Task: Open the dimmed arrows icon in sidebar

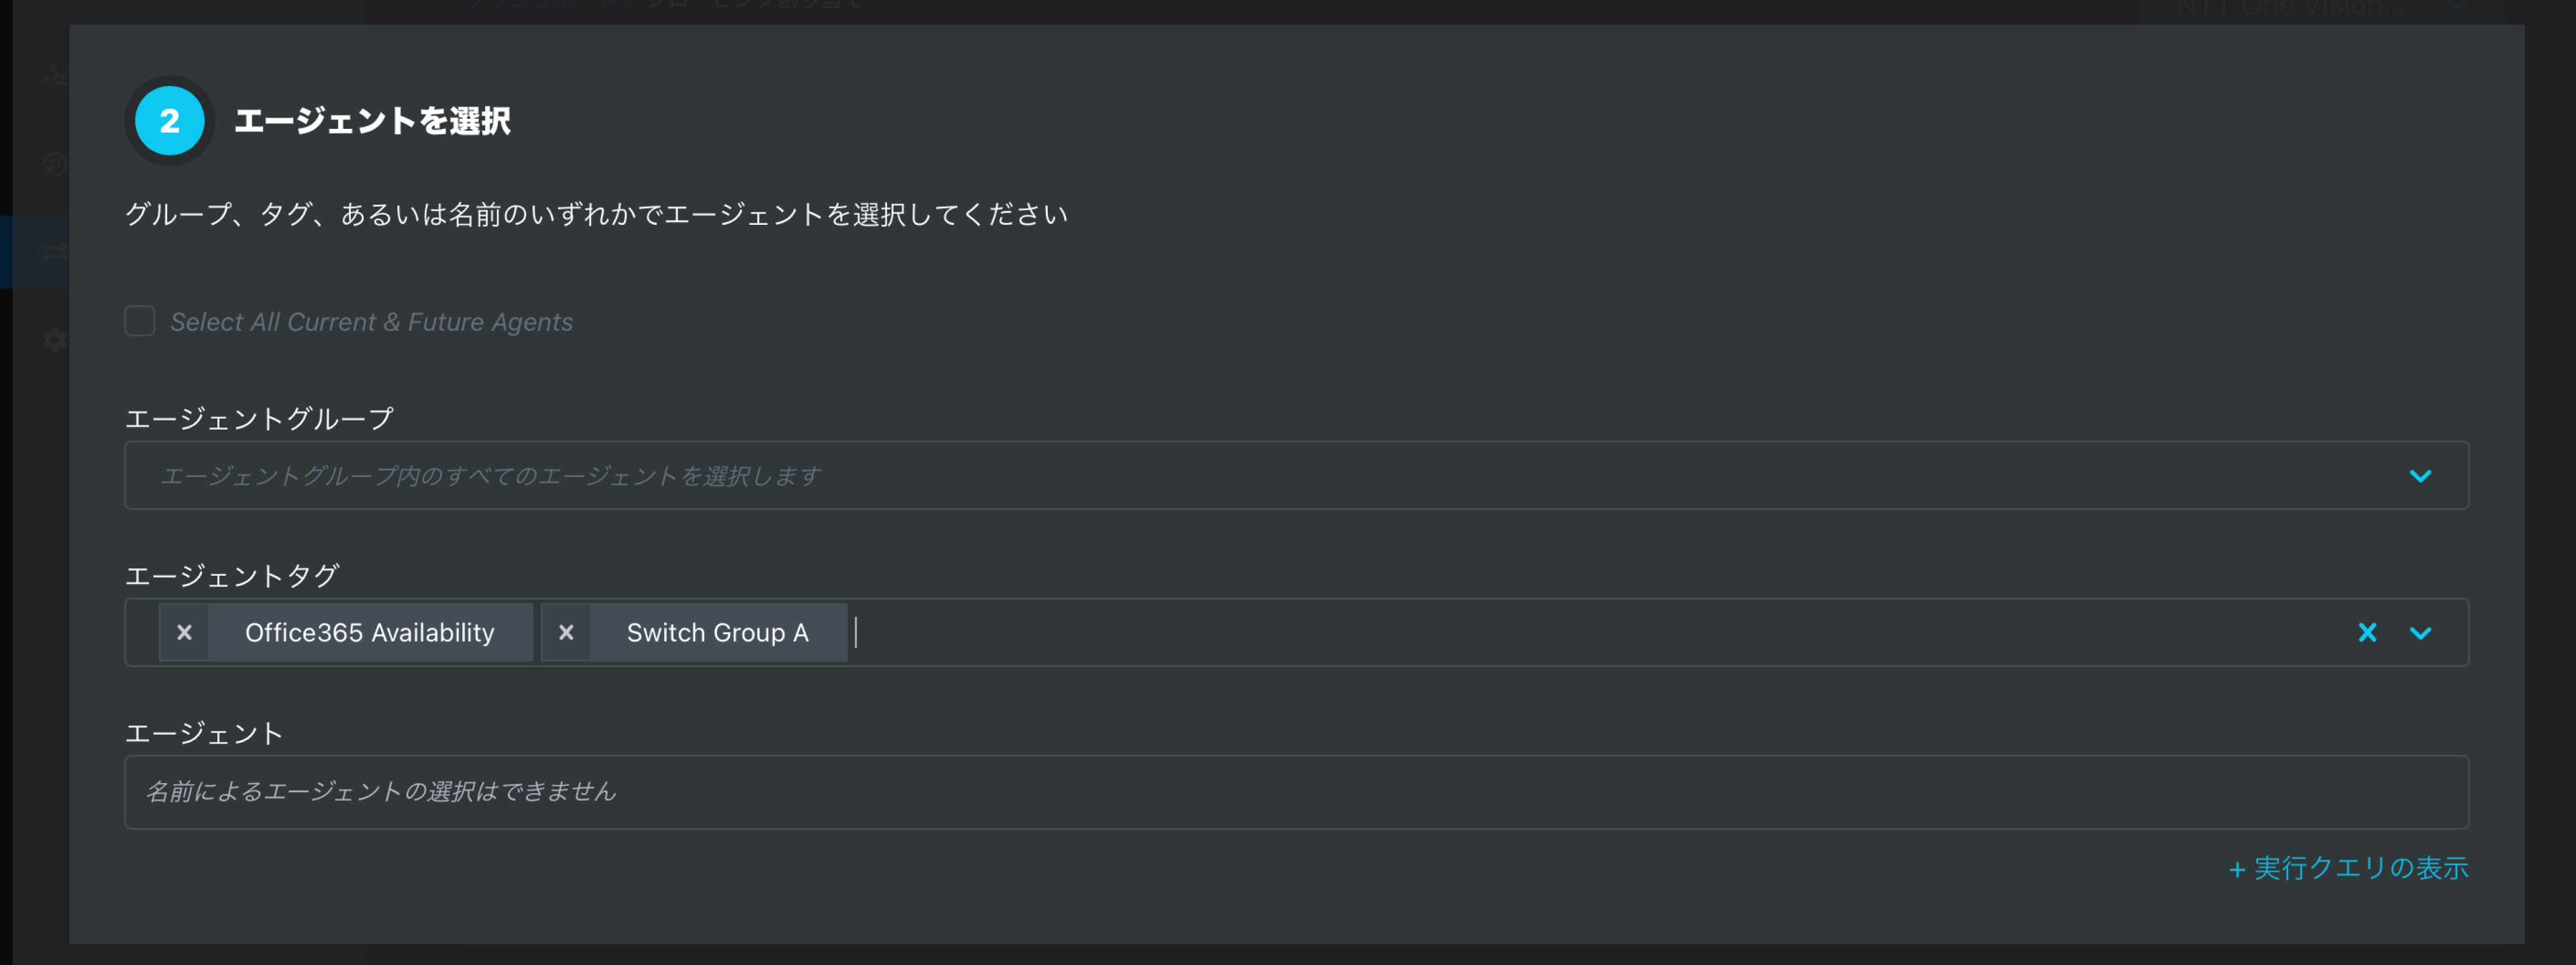Action: click(x=55, y=252)
